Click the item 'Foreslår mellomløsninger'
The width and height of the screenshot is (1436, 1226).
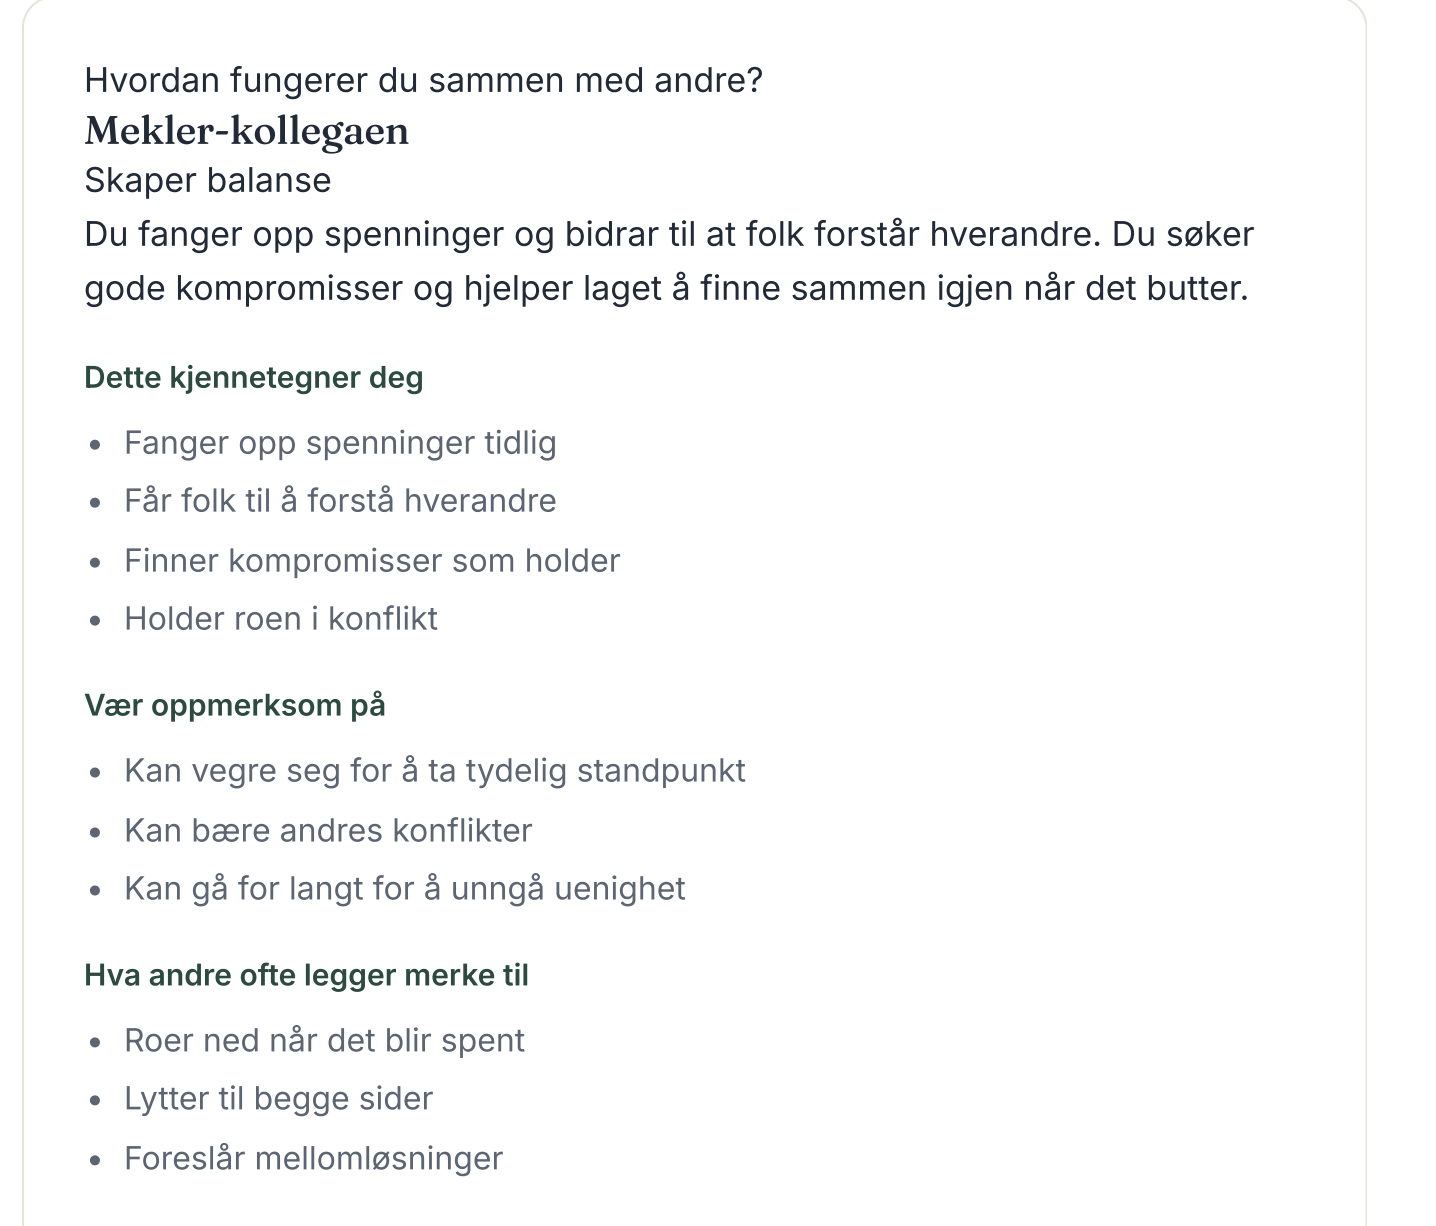pos(313,1159)
